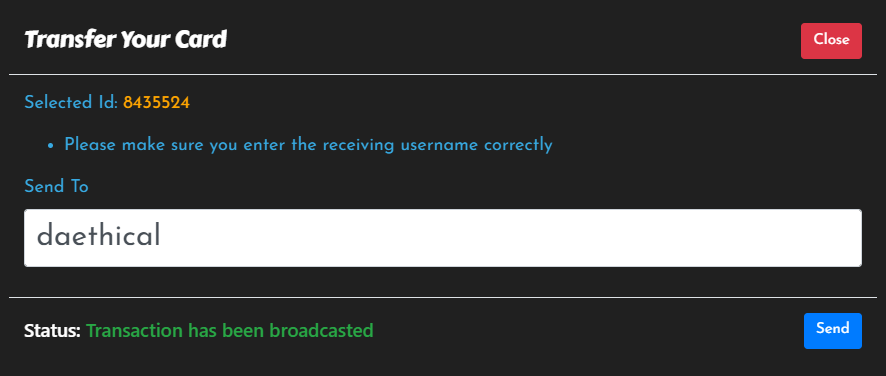Click the blue Send button
Screen dimensions: 886x376
click(833, 331)
